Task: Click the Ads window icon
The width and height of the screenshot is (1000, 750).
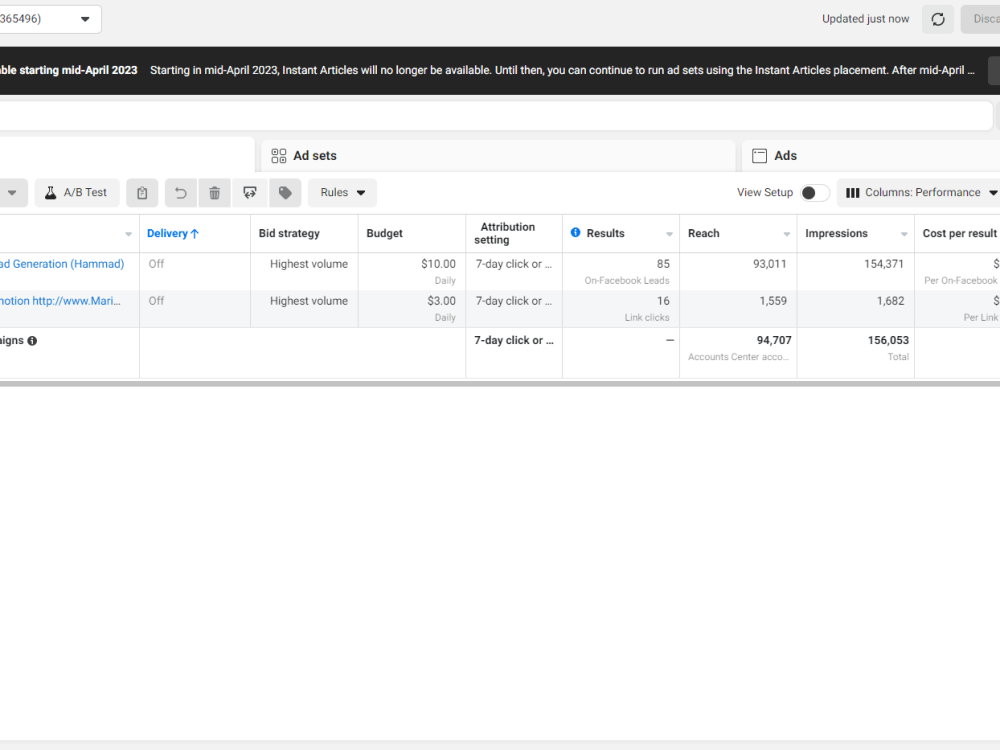Action: click(x=759, y=156)
